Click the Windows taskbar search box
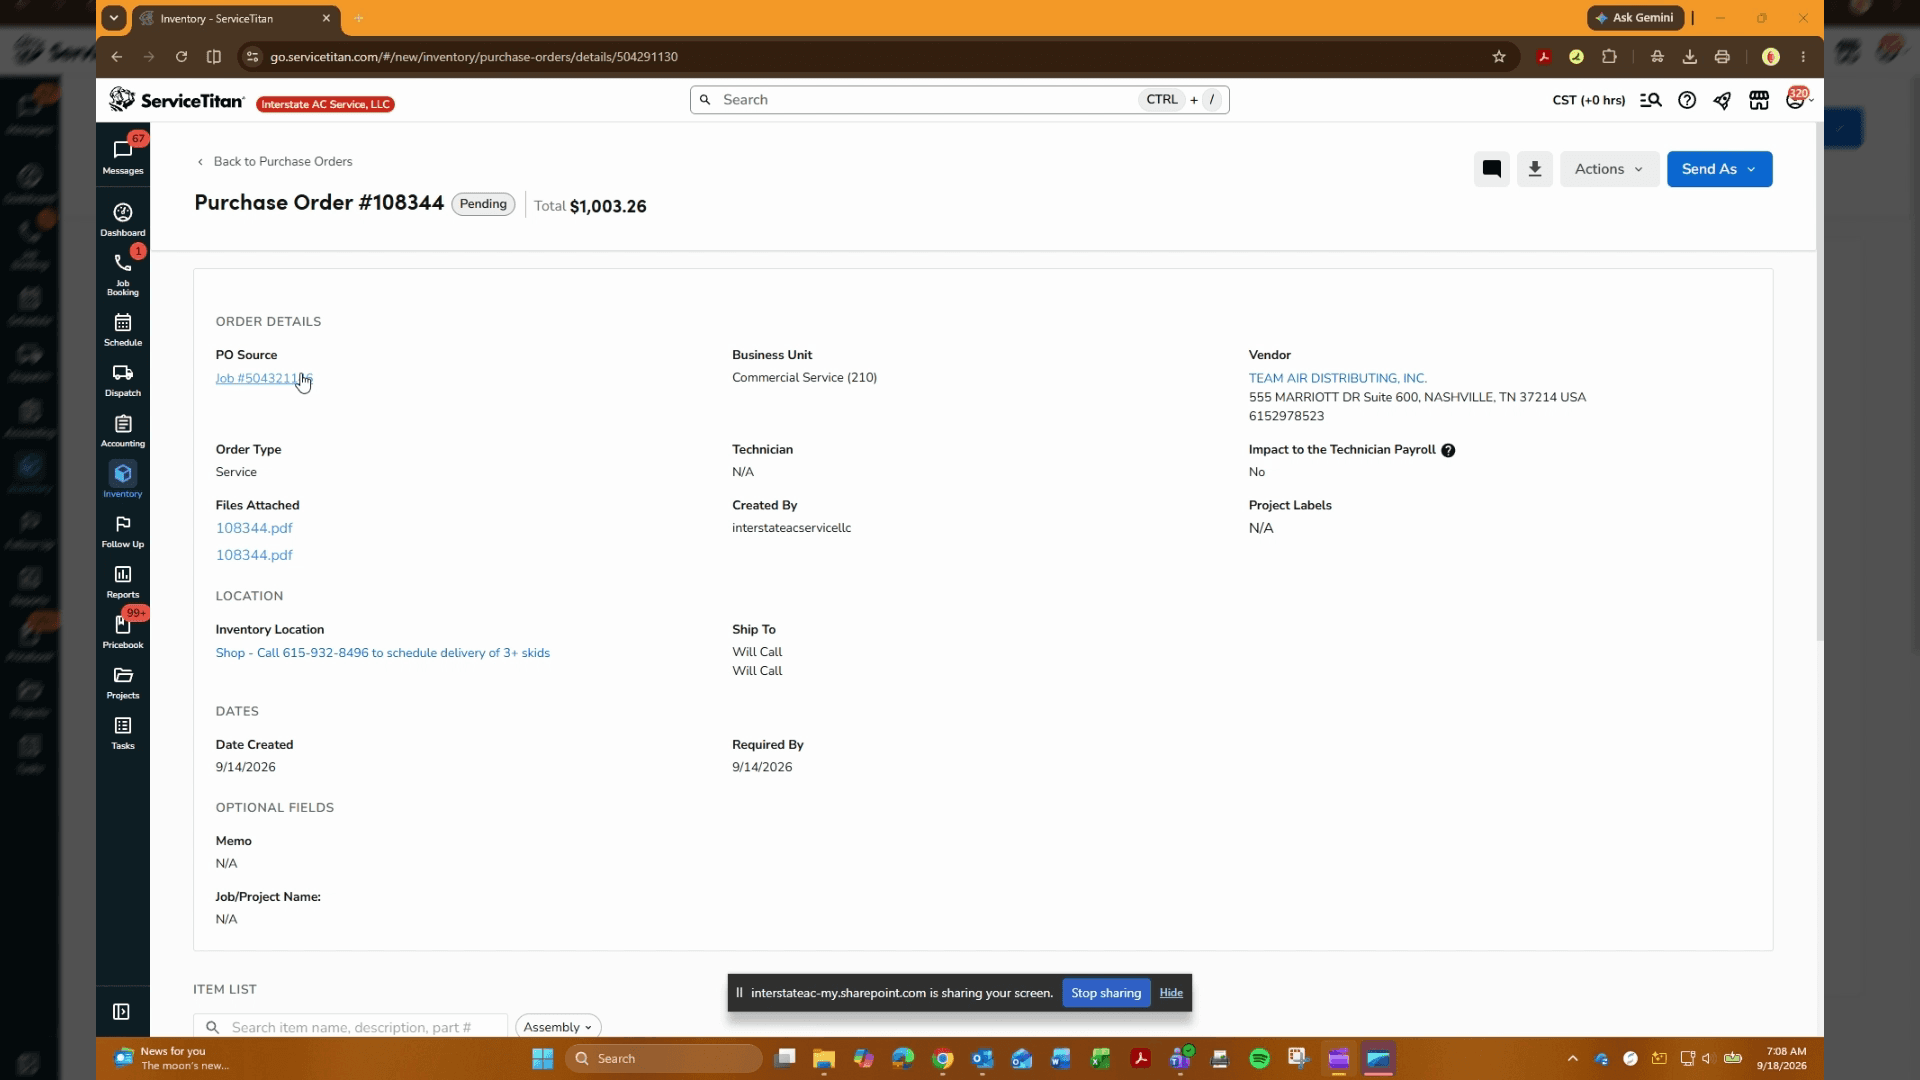This screenshot has width=1920, height=1080. [x=663, y=1058]
